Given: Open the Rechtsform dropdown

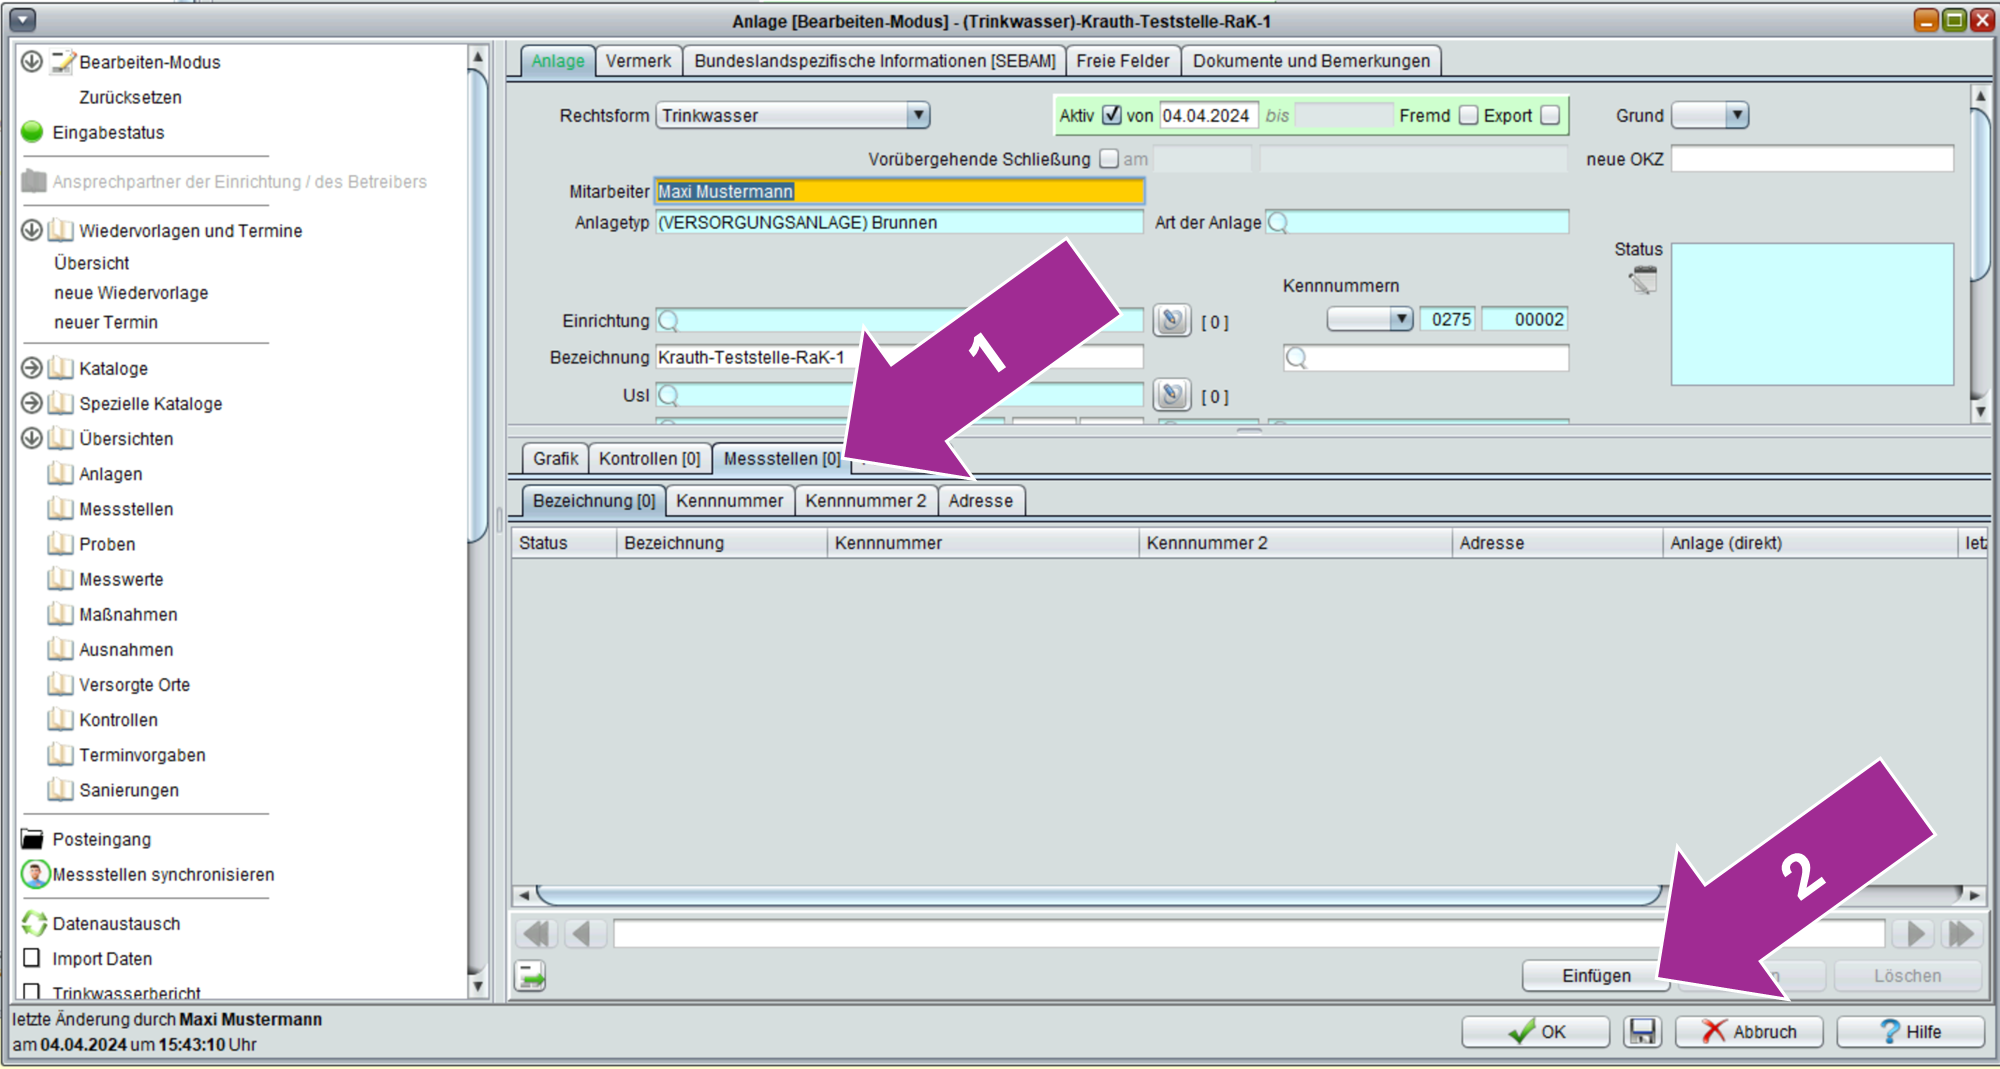Looking at the screenshot, I should pyautogui.click(x=917, y=115).
